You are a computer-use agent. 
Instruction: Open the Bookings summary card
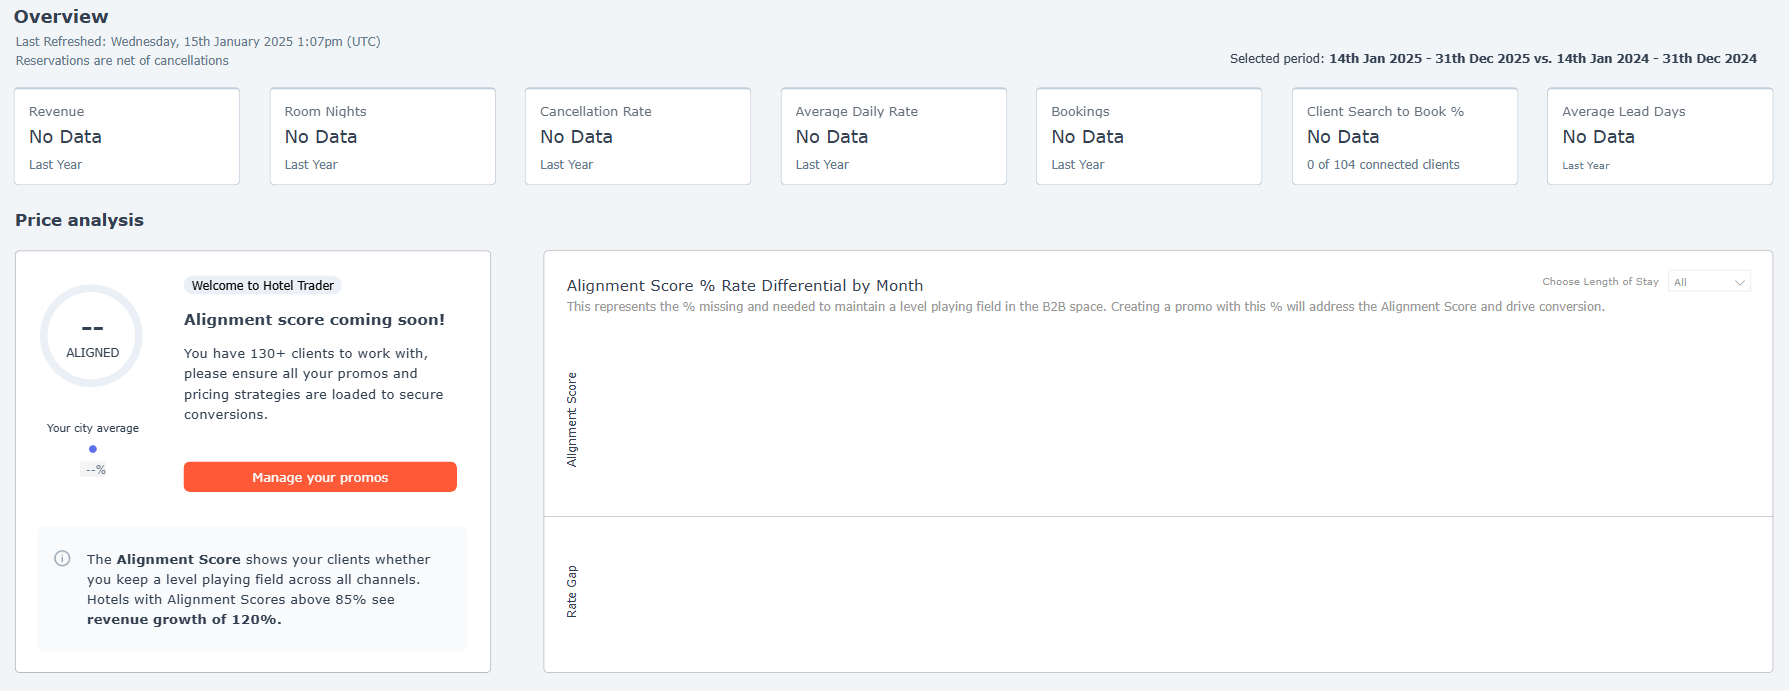[x=1149, y=136]
